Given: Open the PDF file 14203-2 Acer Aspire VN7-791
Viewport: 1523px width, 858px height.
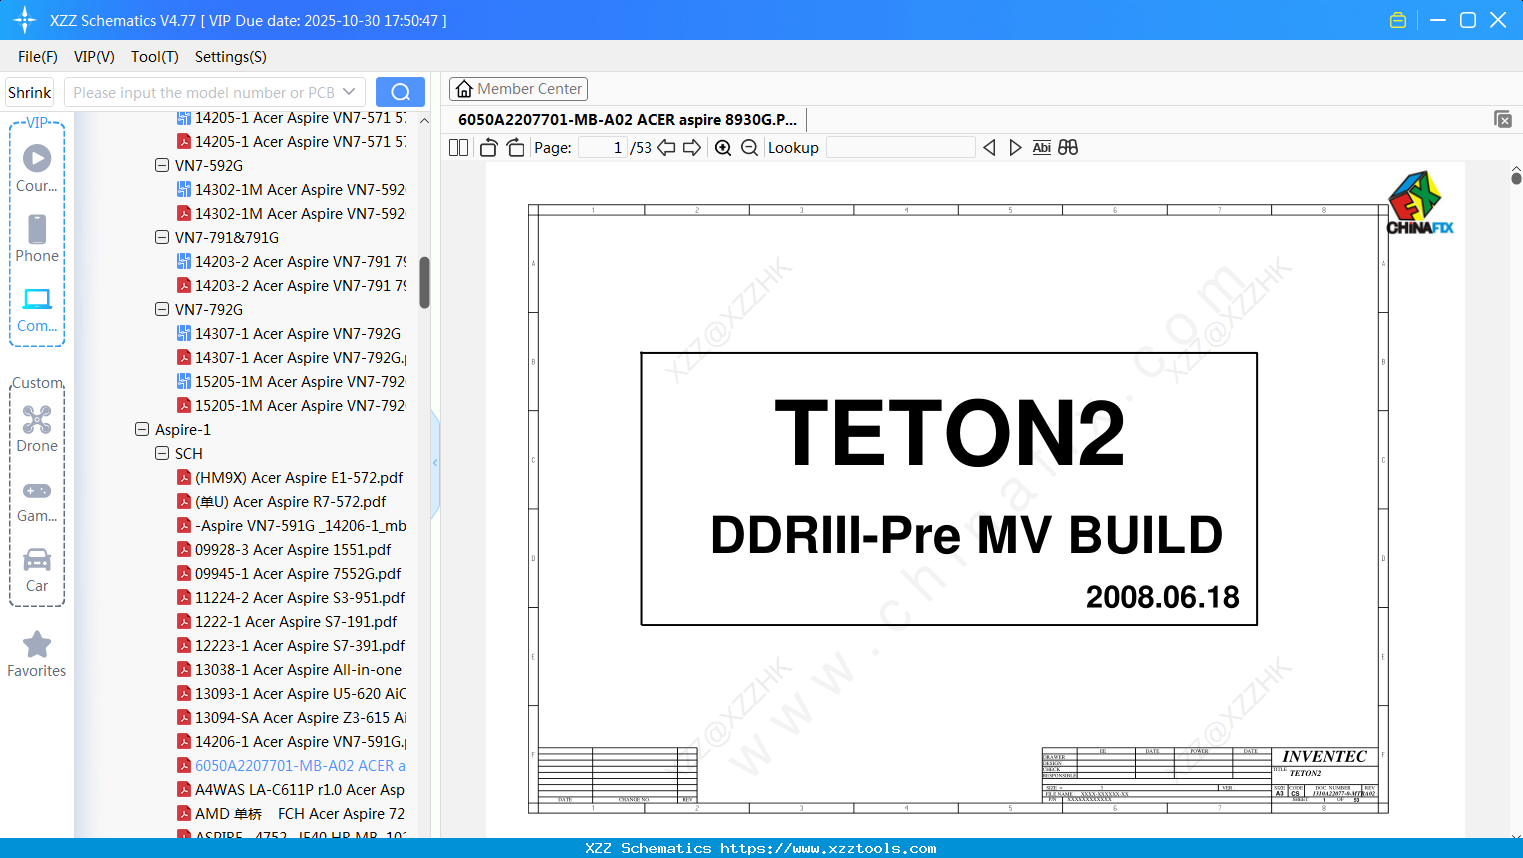Looking at the screenshot, I should [291, 286].
